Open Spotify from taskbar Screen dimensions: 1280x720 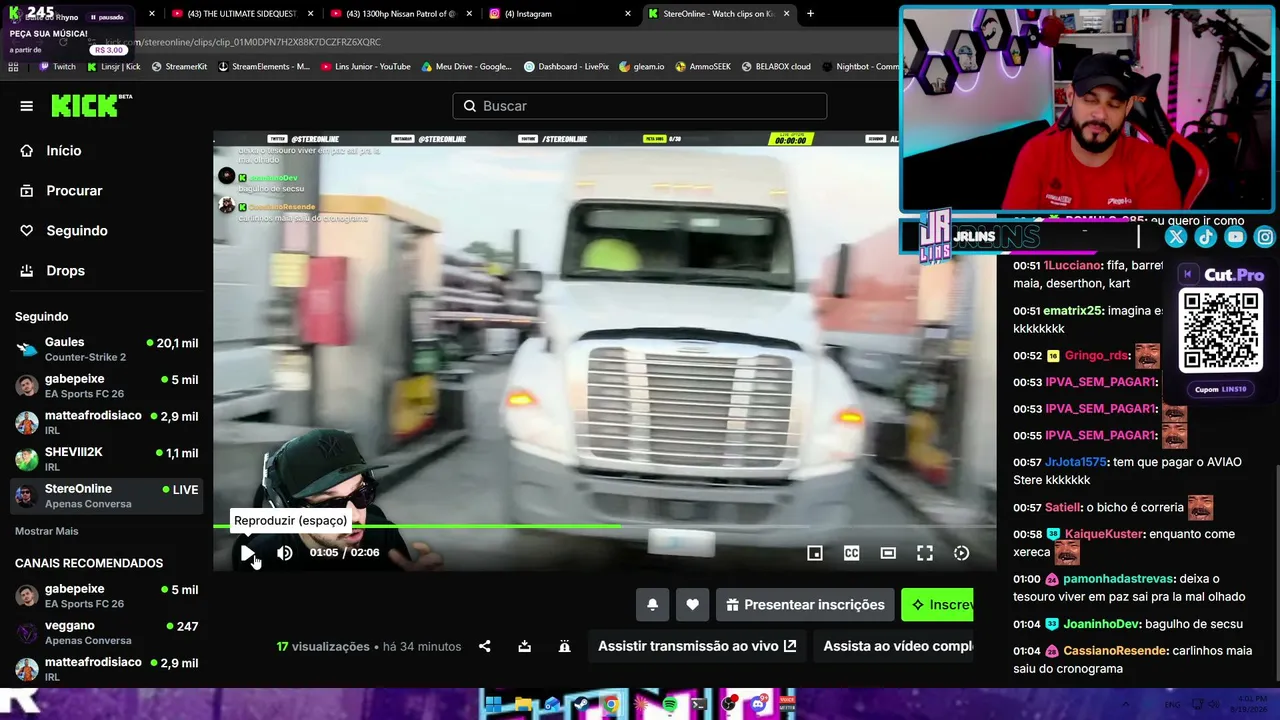pyautogui.click(x=670, y=704)
